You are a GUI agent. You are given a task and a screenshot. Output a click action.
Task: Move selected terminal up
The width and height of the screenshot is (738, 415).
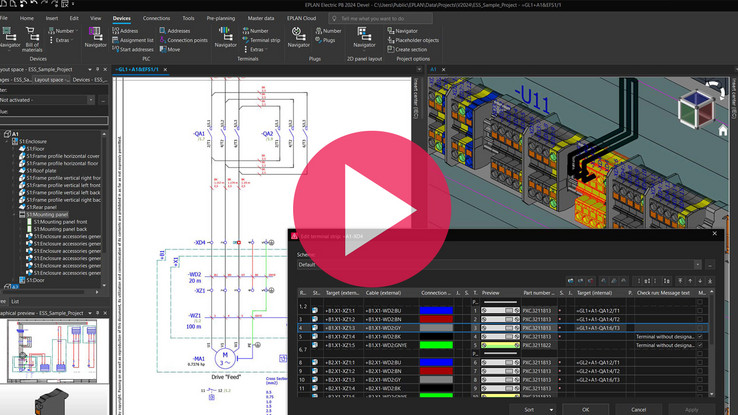coord(690,281)
